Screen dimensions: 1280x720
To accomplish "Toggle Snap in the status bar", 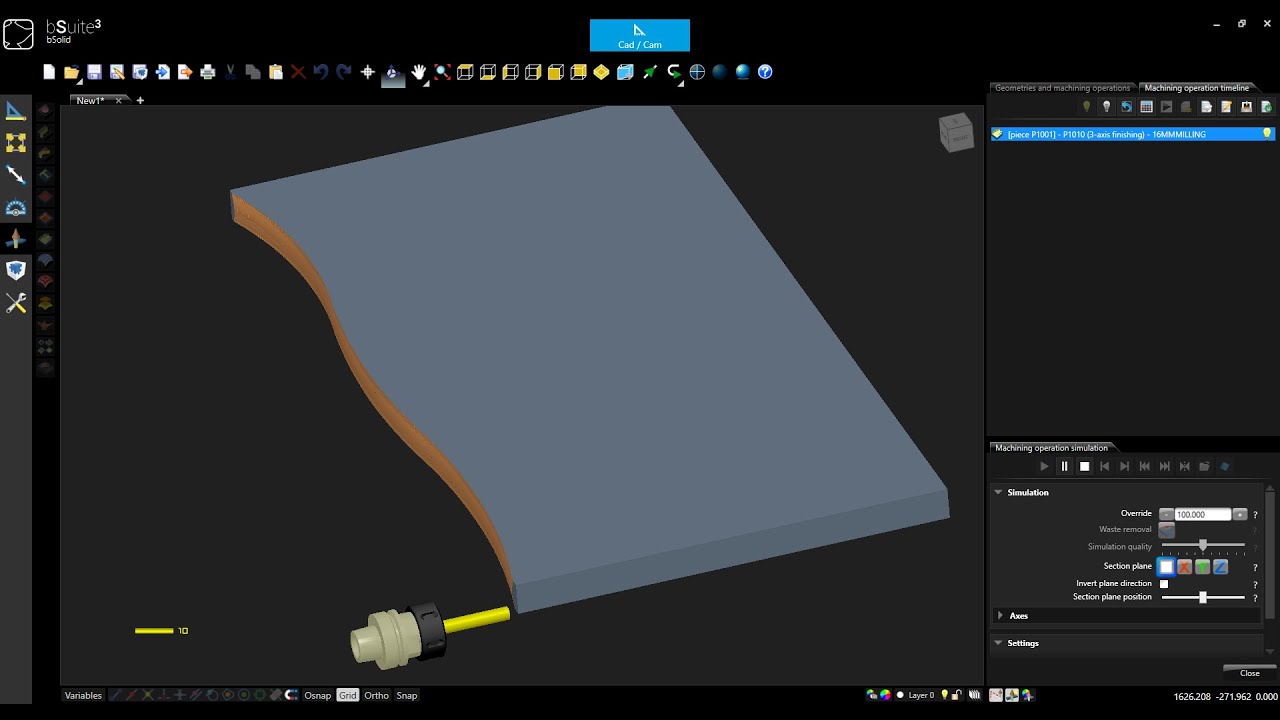I will (x=407, y=695).
